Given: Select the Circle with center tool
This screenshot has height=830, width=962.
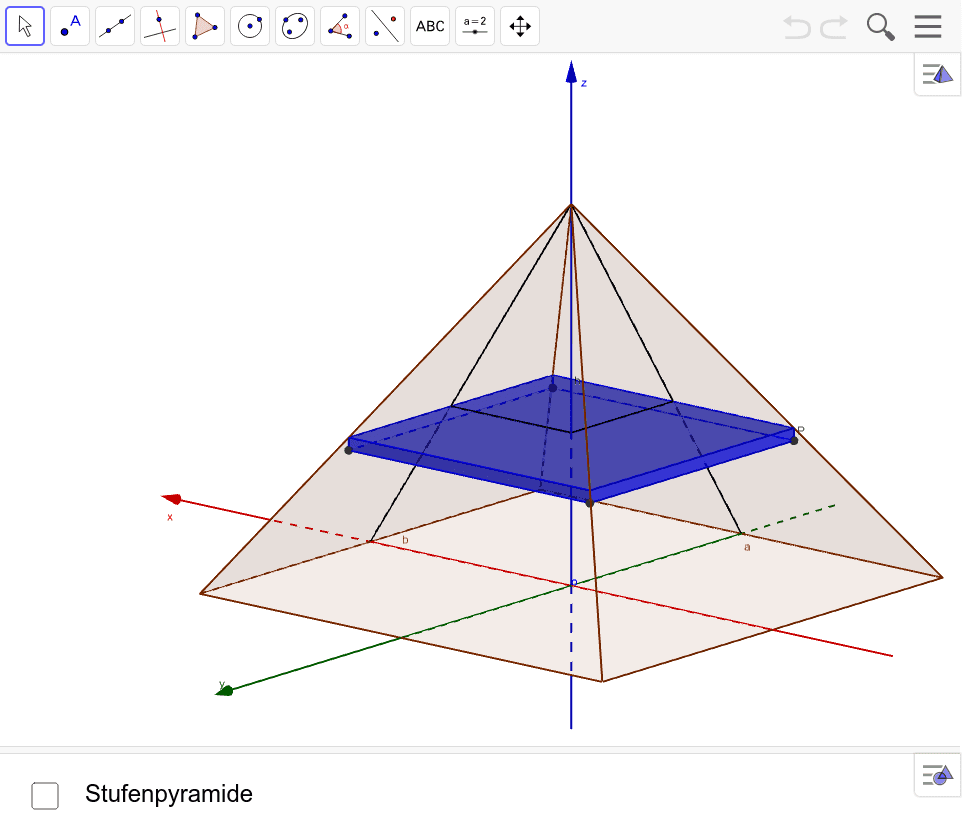Looking at the screenshot, I should click(x=250, y=25).
